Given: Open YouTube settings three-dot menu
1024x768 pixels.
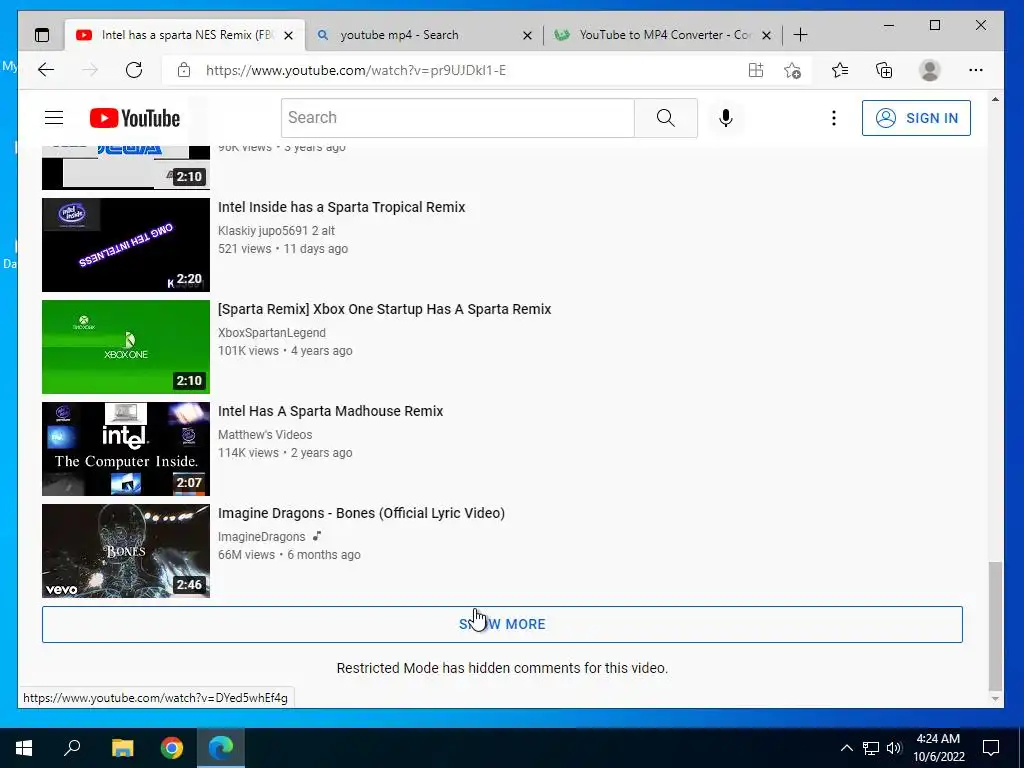Looking at the screenshot, I should 834,118.
